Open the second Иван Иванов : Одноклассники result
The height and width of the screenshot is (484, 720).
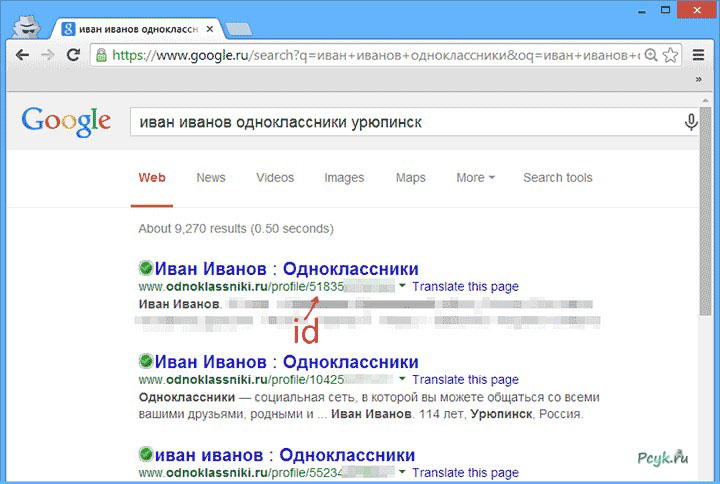(x=286, y=362)
